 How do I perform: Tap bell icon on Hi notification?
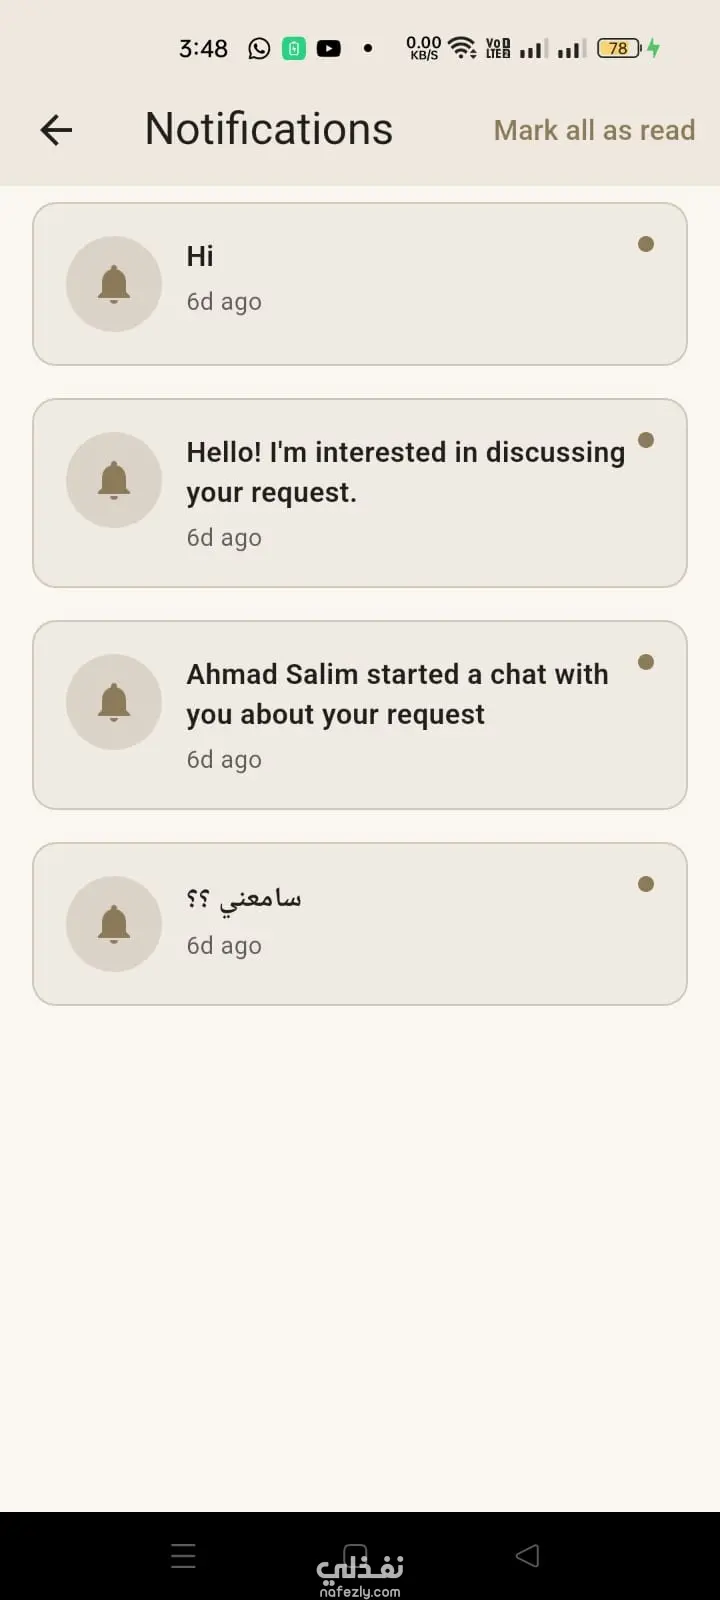[114, 284]
